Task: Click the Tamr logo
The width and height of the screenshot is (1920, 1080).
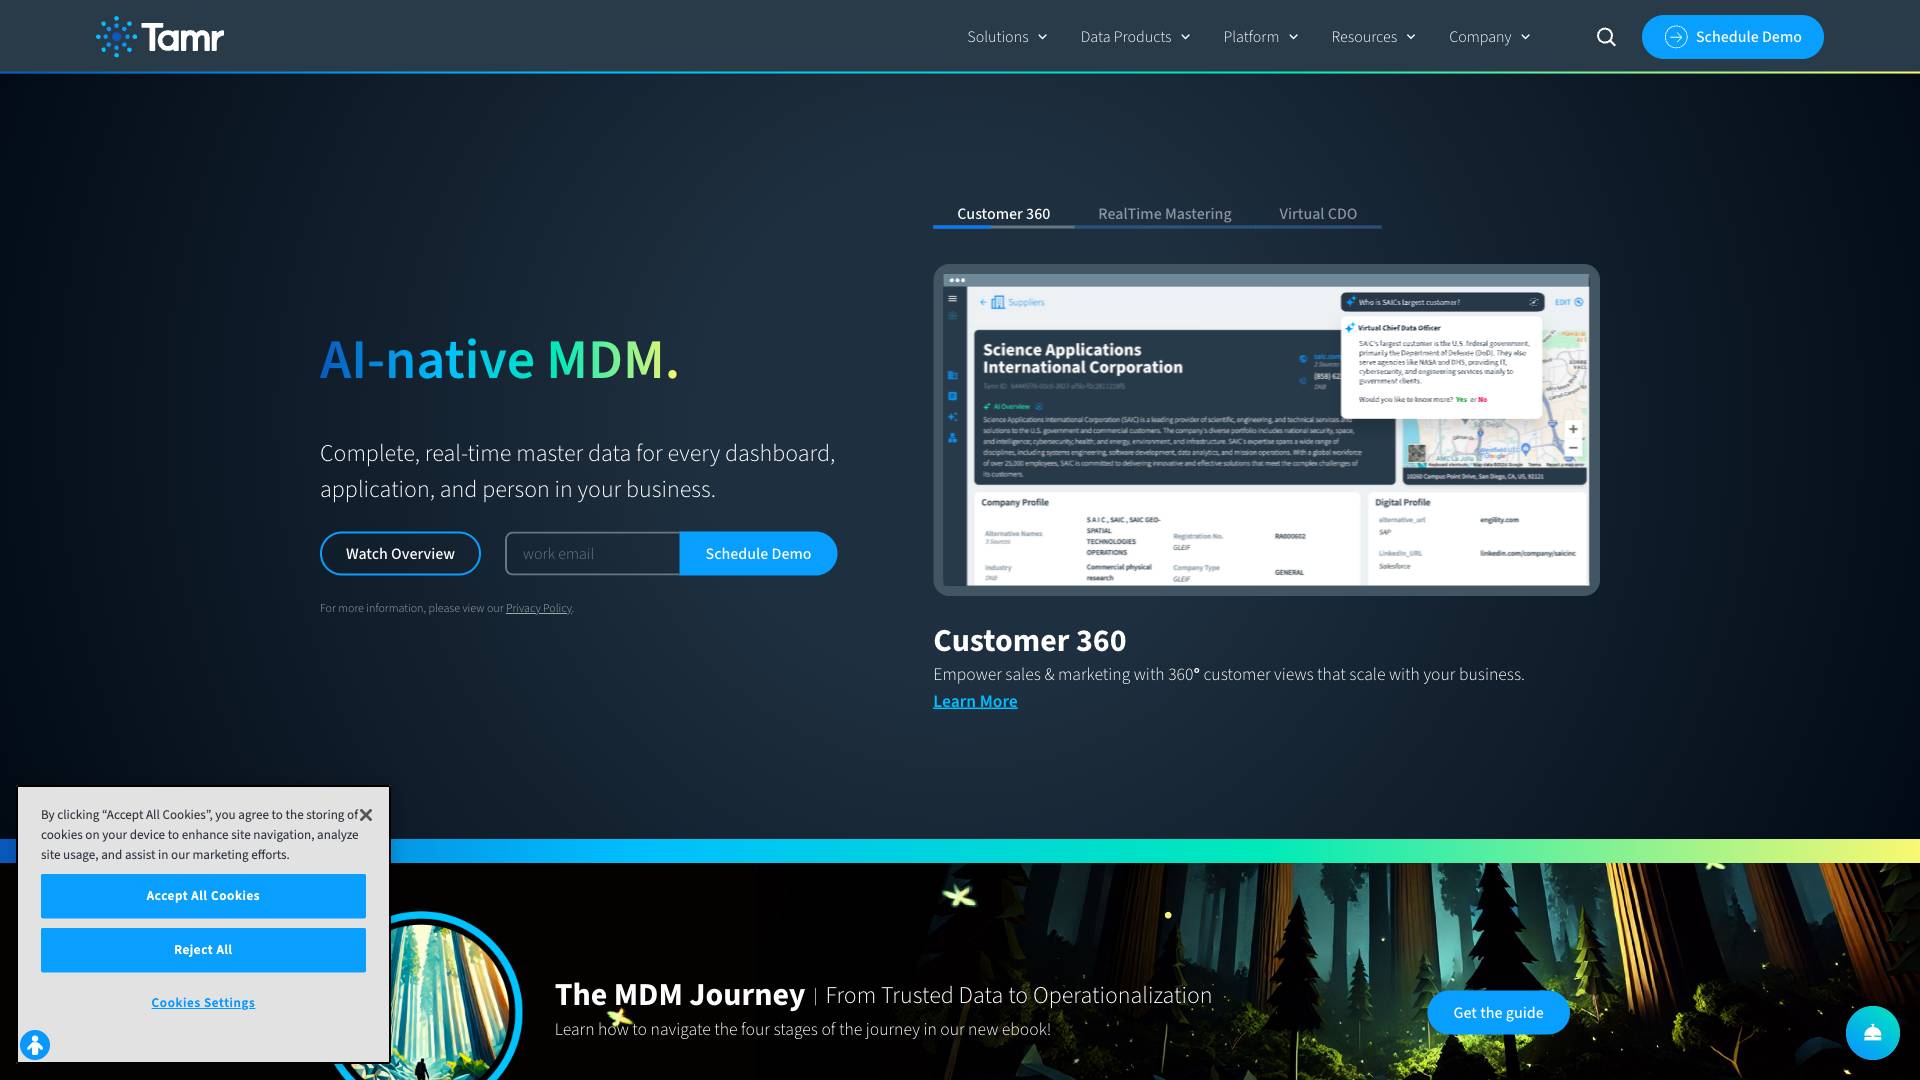Action: click(x=160, y=37)
